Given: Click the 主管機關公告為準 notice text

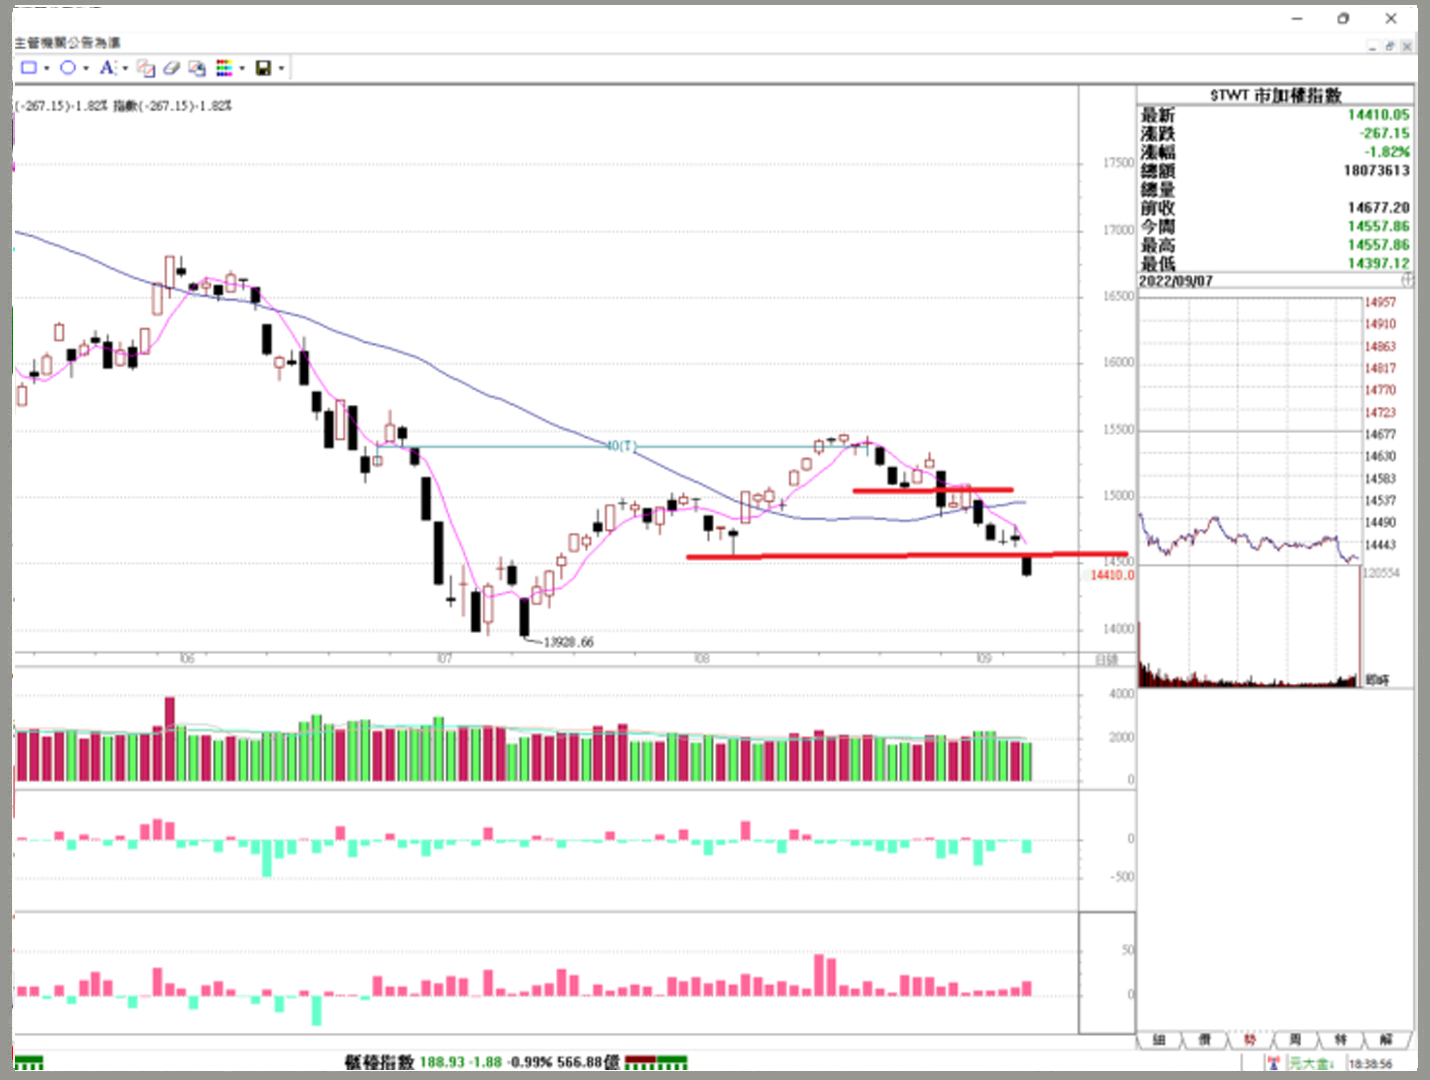Looking at the screenshot, I should (67, 42).
